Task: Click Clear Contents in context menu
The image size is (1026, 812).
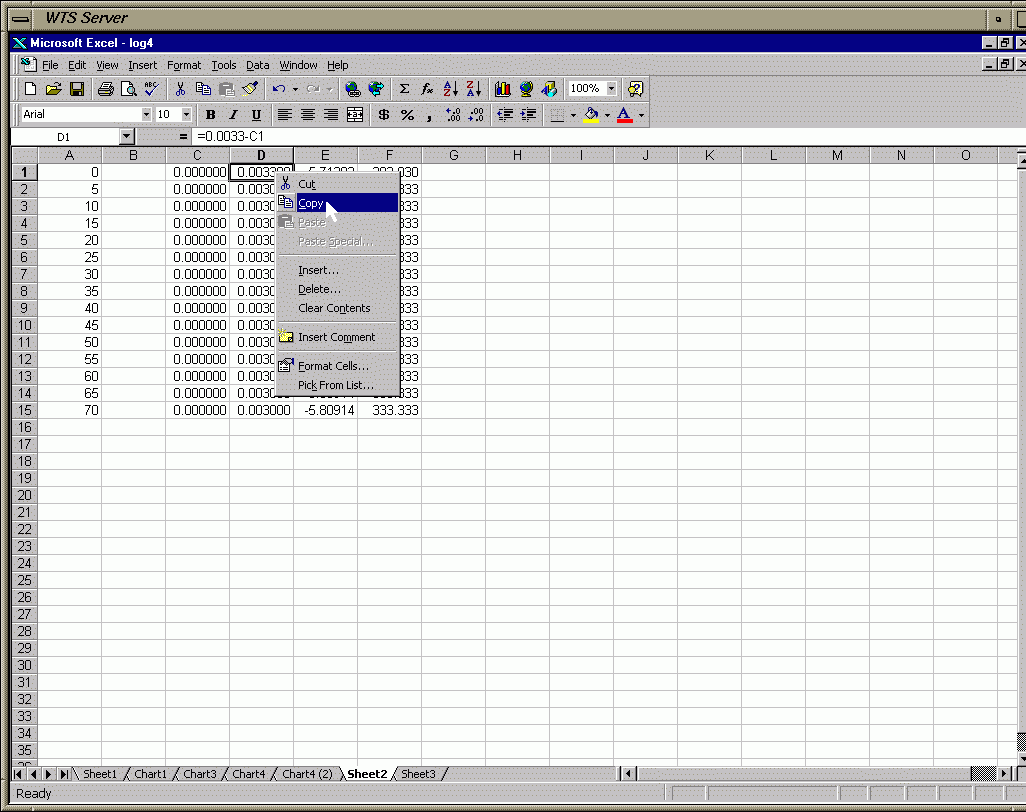Action: pyautogui.click(x=334, y=308)
